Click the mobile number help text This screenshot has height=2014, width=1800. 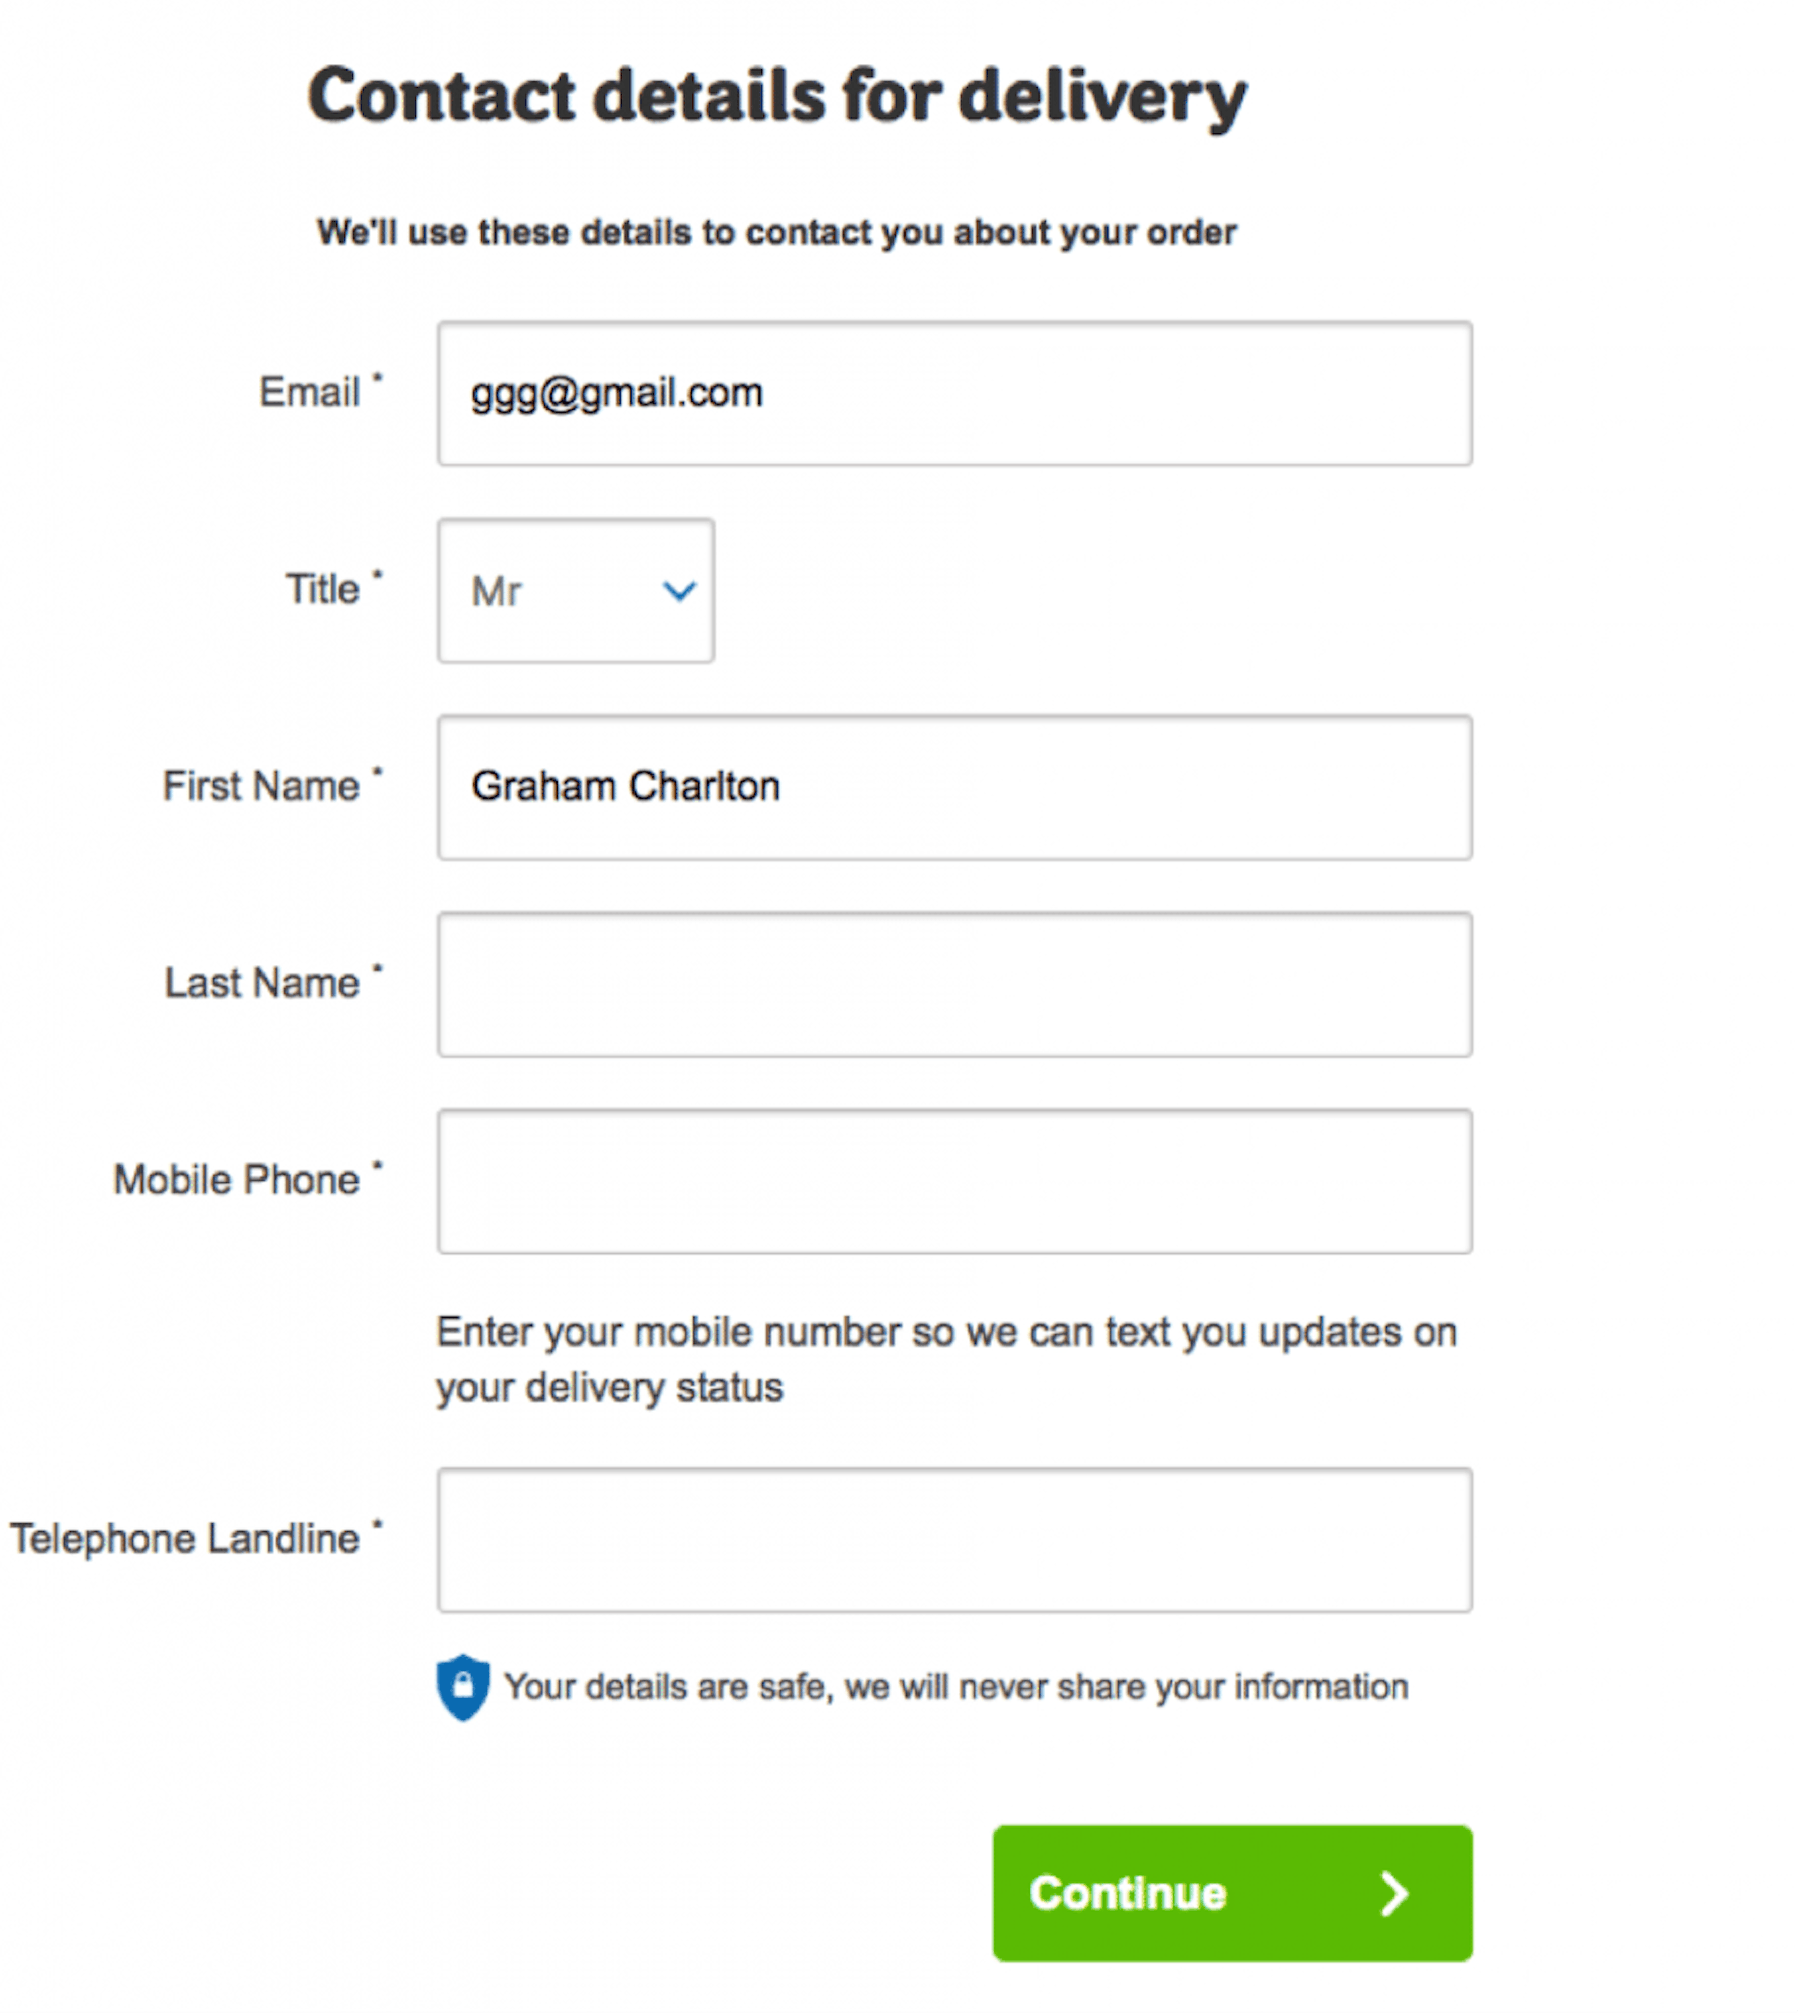point(946,1360)
